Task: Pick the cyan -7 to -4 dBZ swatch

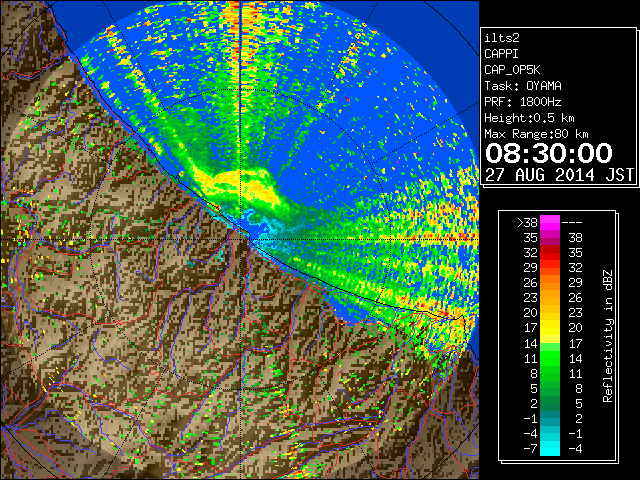Action: (x=550, y=448)
